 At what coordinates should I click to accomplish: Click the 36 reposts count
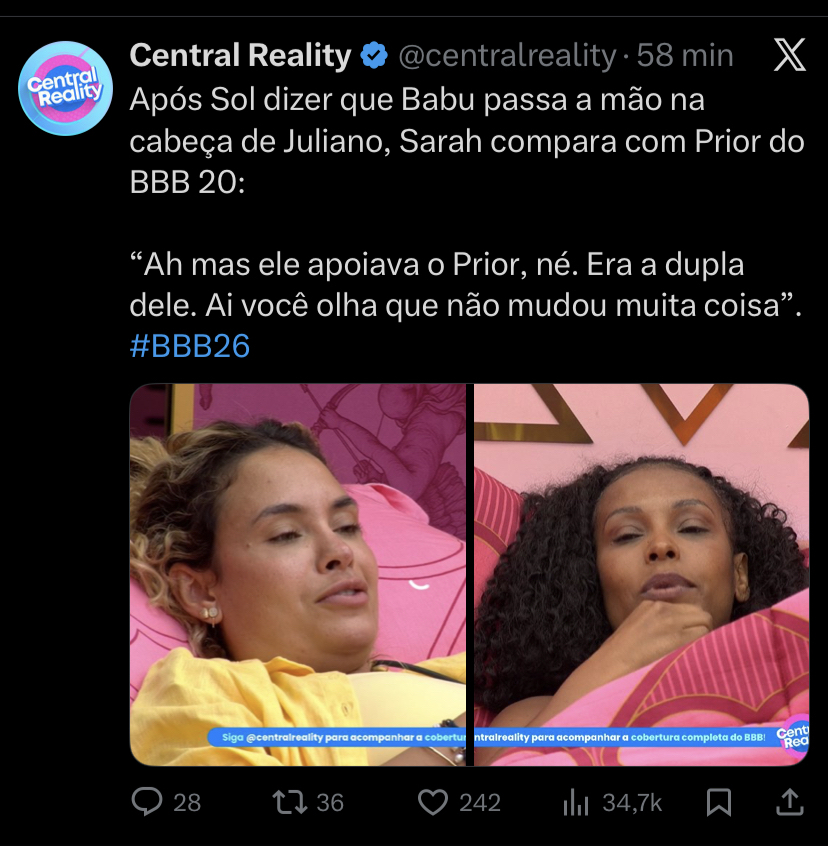(x=330, y=803)
